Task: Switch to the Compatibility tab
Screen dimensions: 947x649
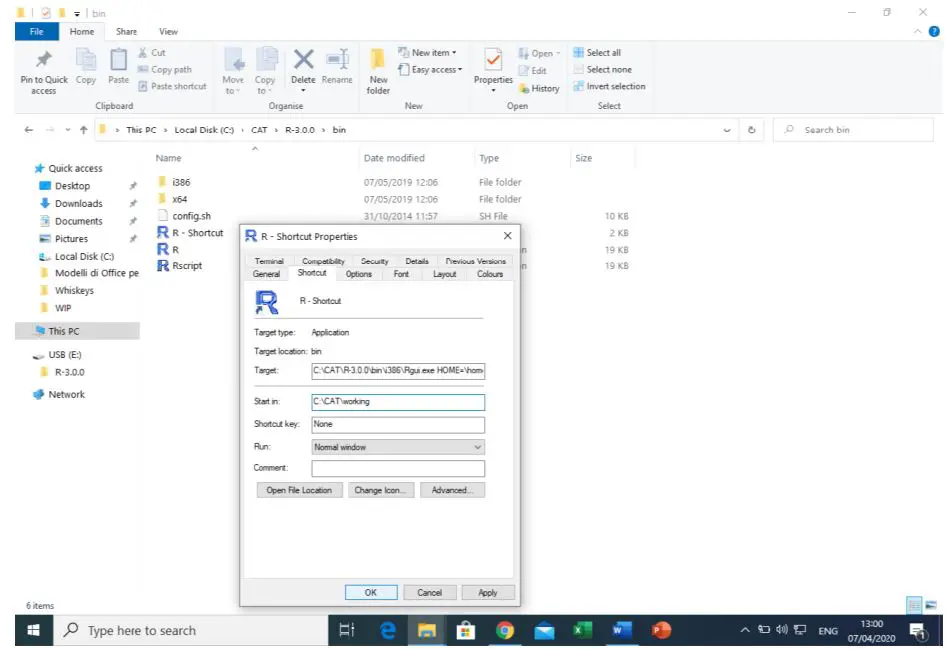Action: 323,261
